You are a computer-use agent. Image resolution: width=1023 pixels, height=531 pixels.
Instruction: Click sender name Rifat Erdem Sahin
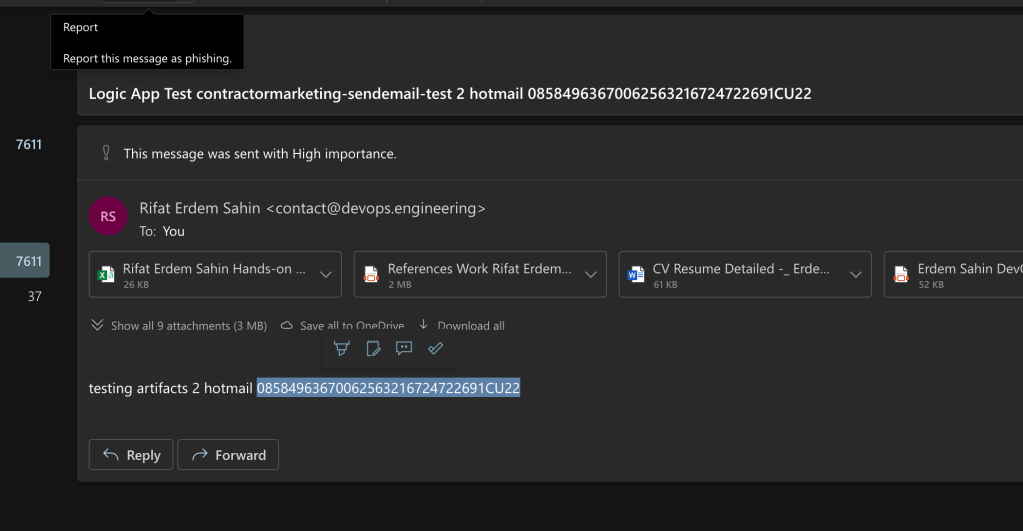pos(200,208)
